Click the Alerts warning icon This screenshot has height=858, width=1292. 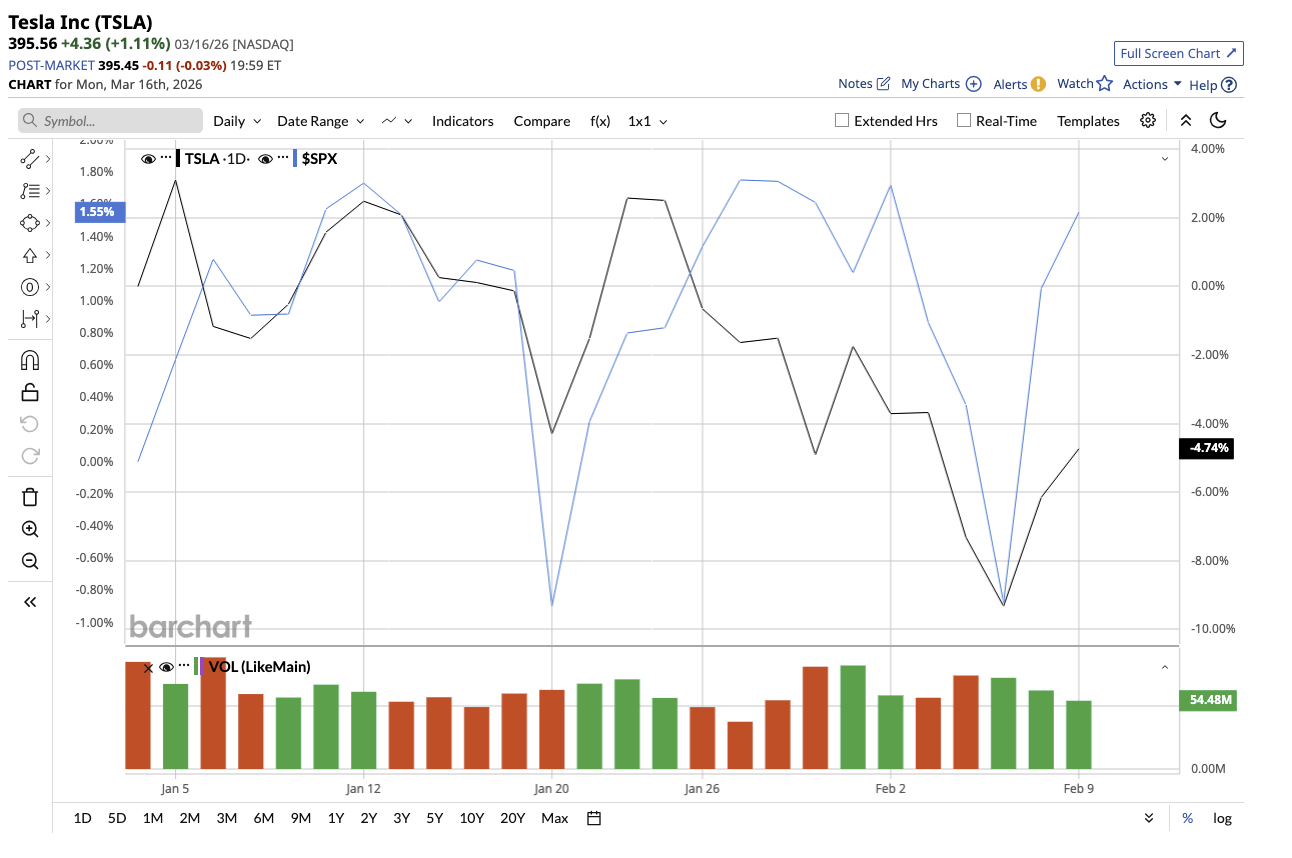coord(1038,84)
